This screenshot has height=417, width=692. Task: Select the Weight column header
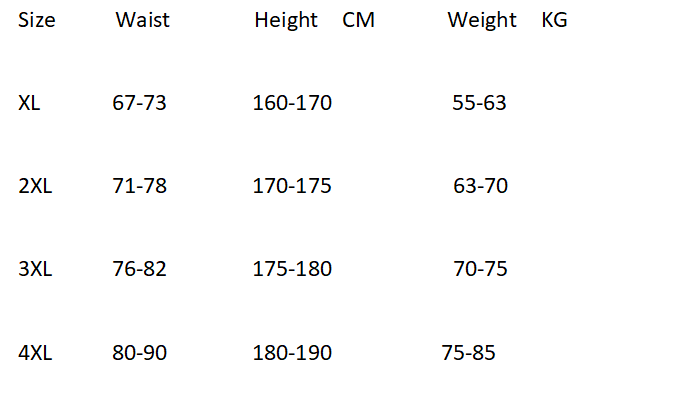point(482,20)
